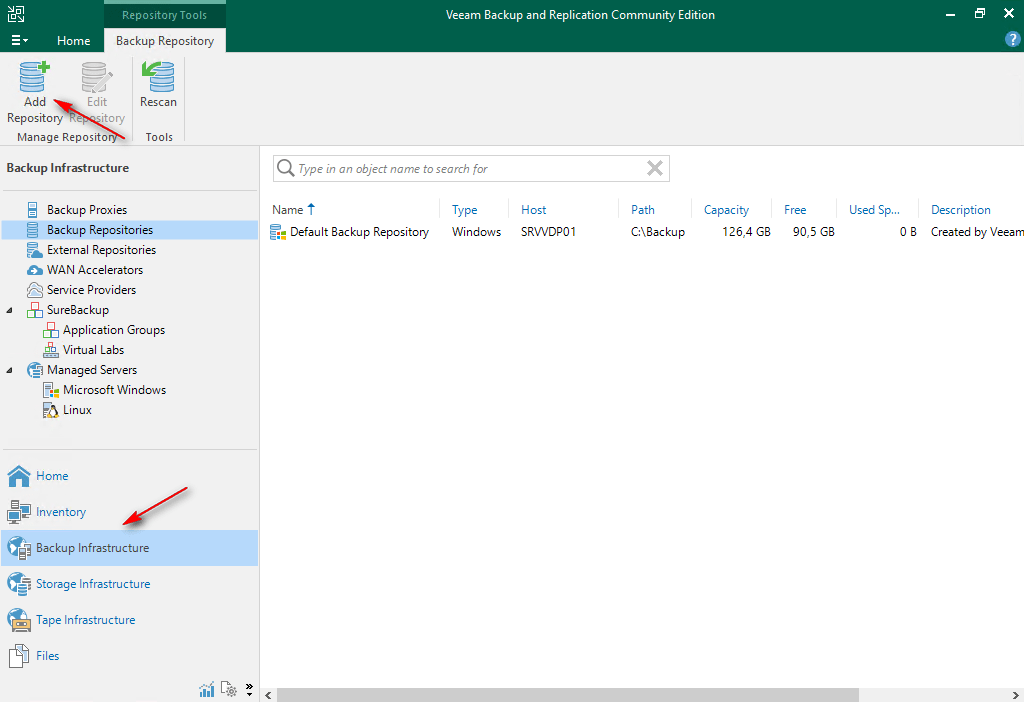Click the Virtual Labs icon
The image size is (1024, 702).
click(51, 350)
